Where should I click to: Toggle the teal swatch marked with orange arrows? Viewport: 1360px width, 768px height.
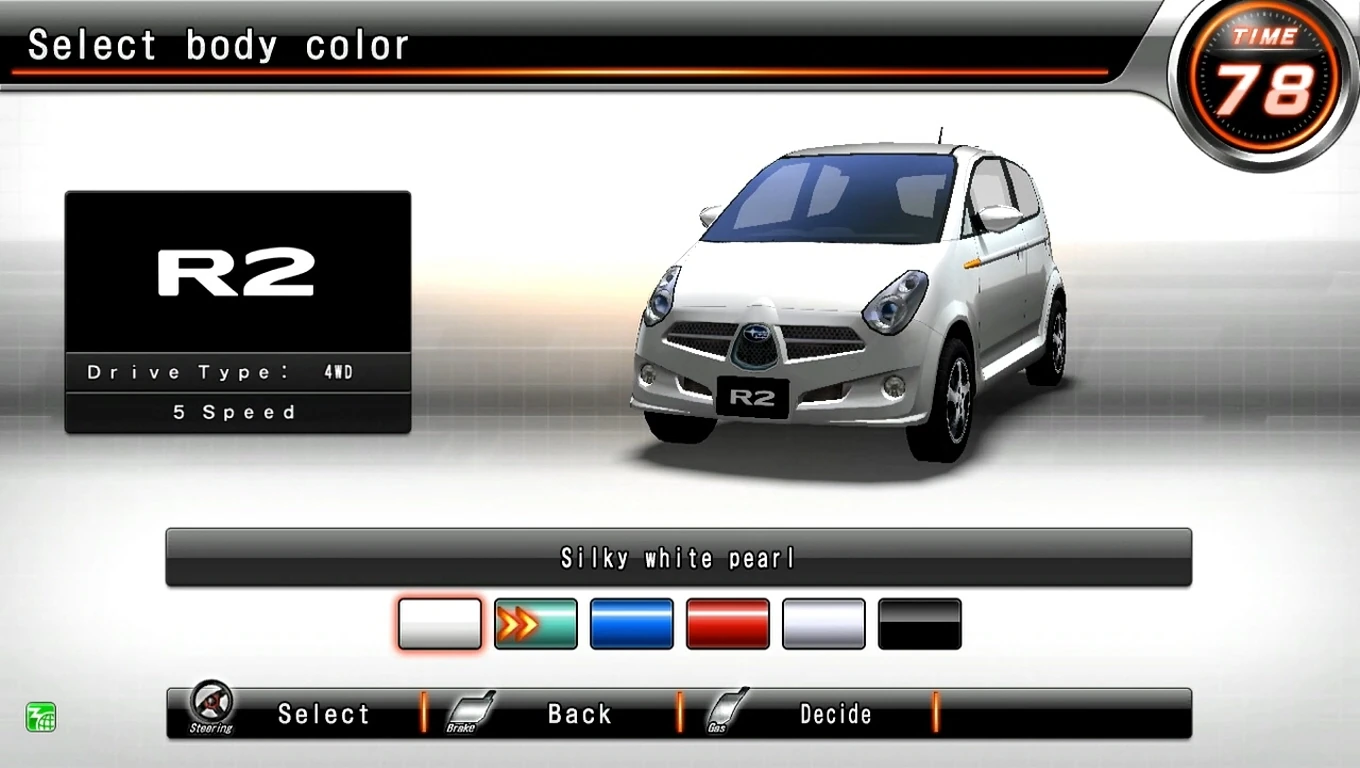[535, 624]
